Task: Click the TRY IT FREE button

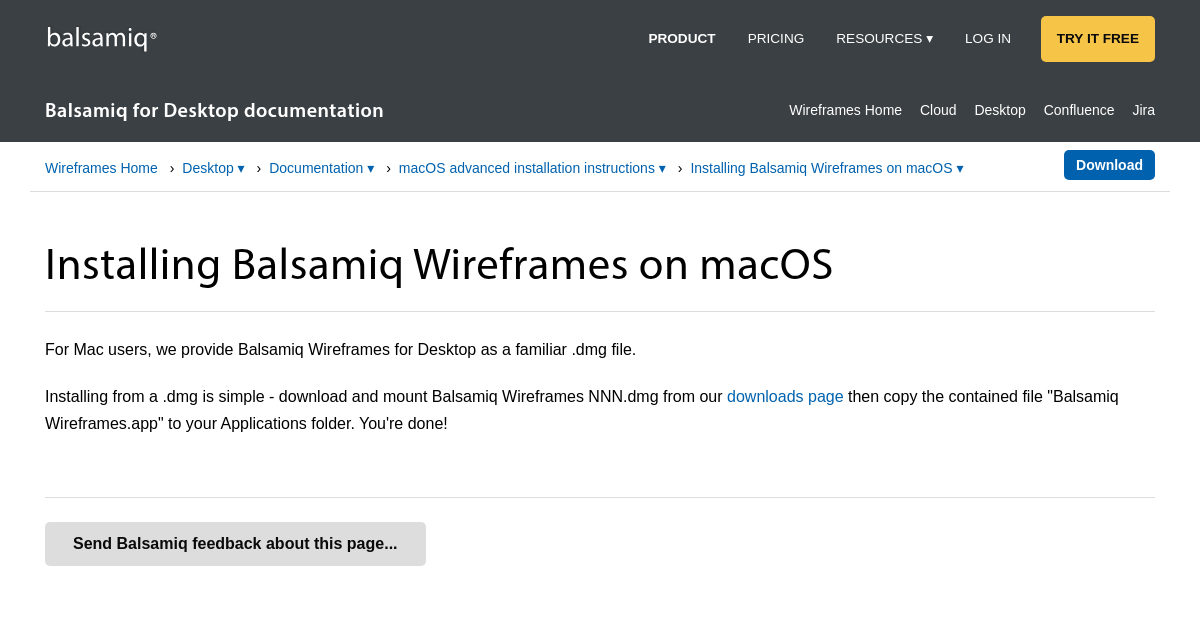Action: [1097, 38]
